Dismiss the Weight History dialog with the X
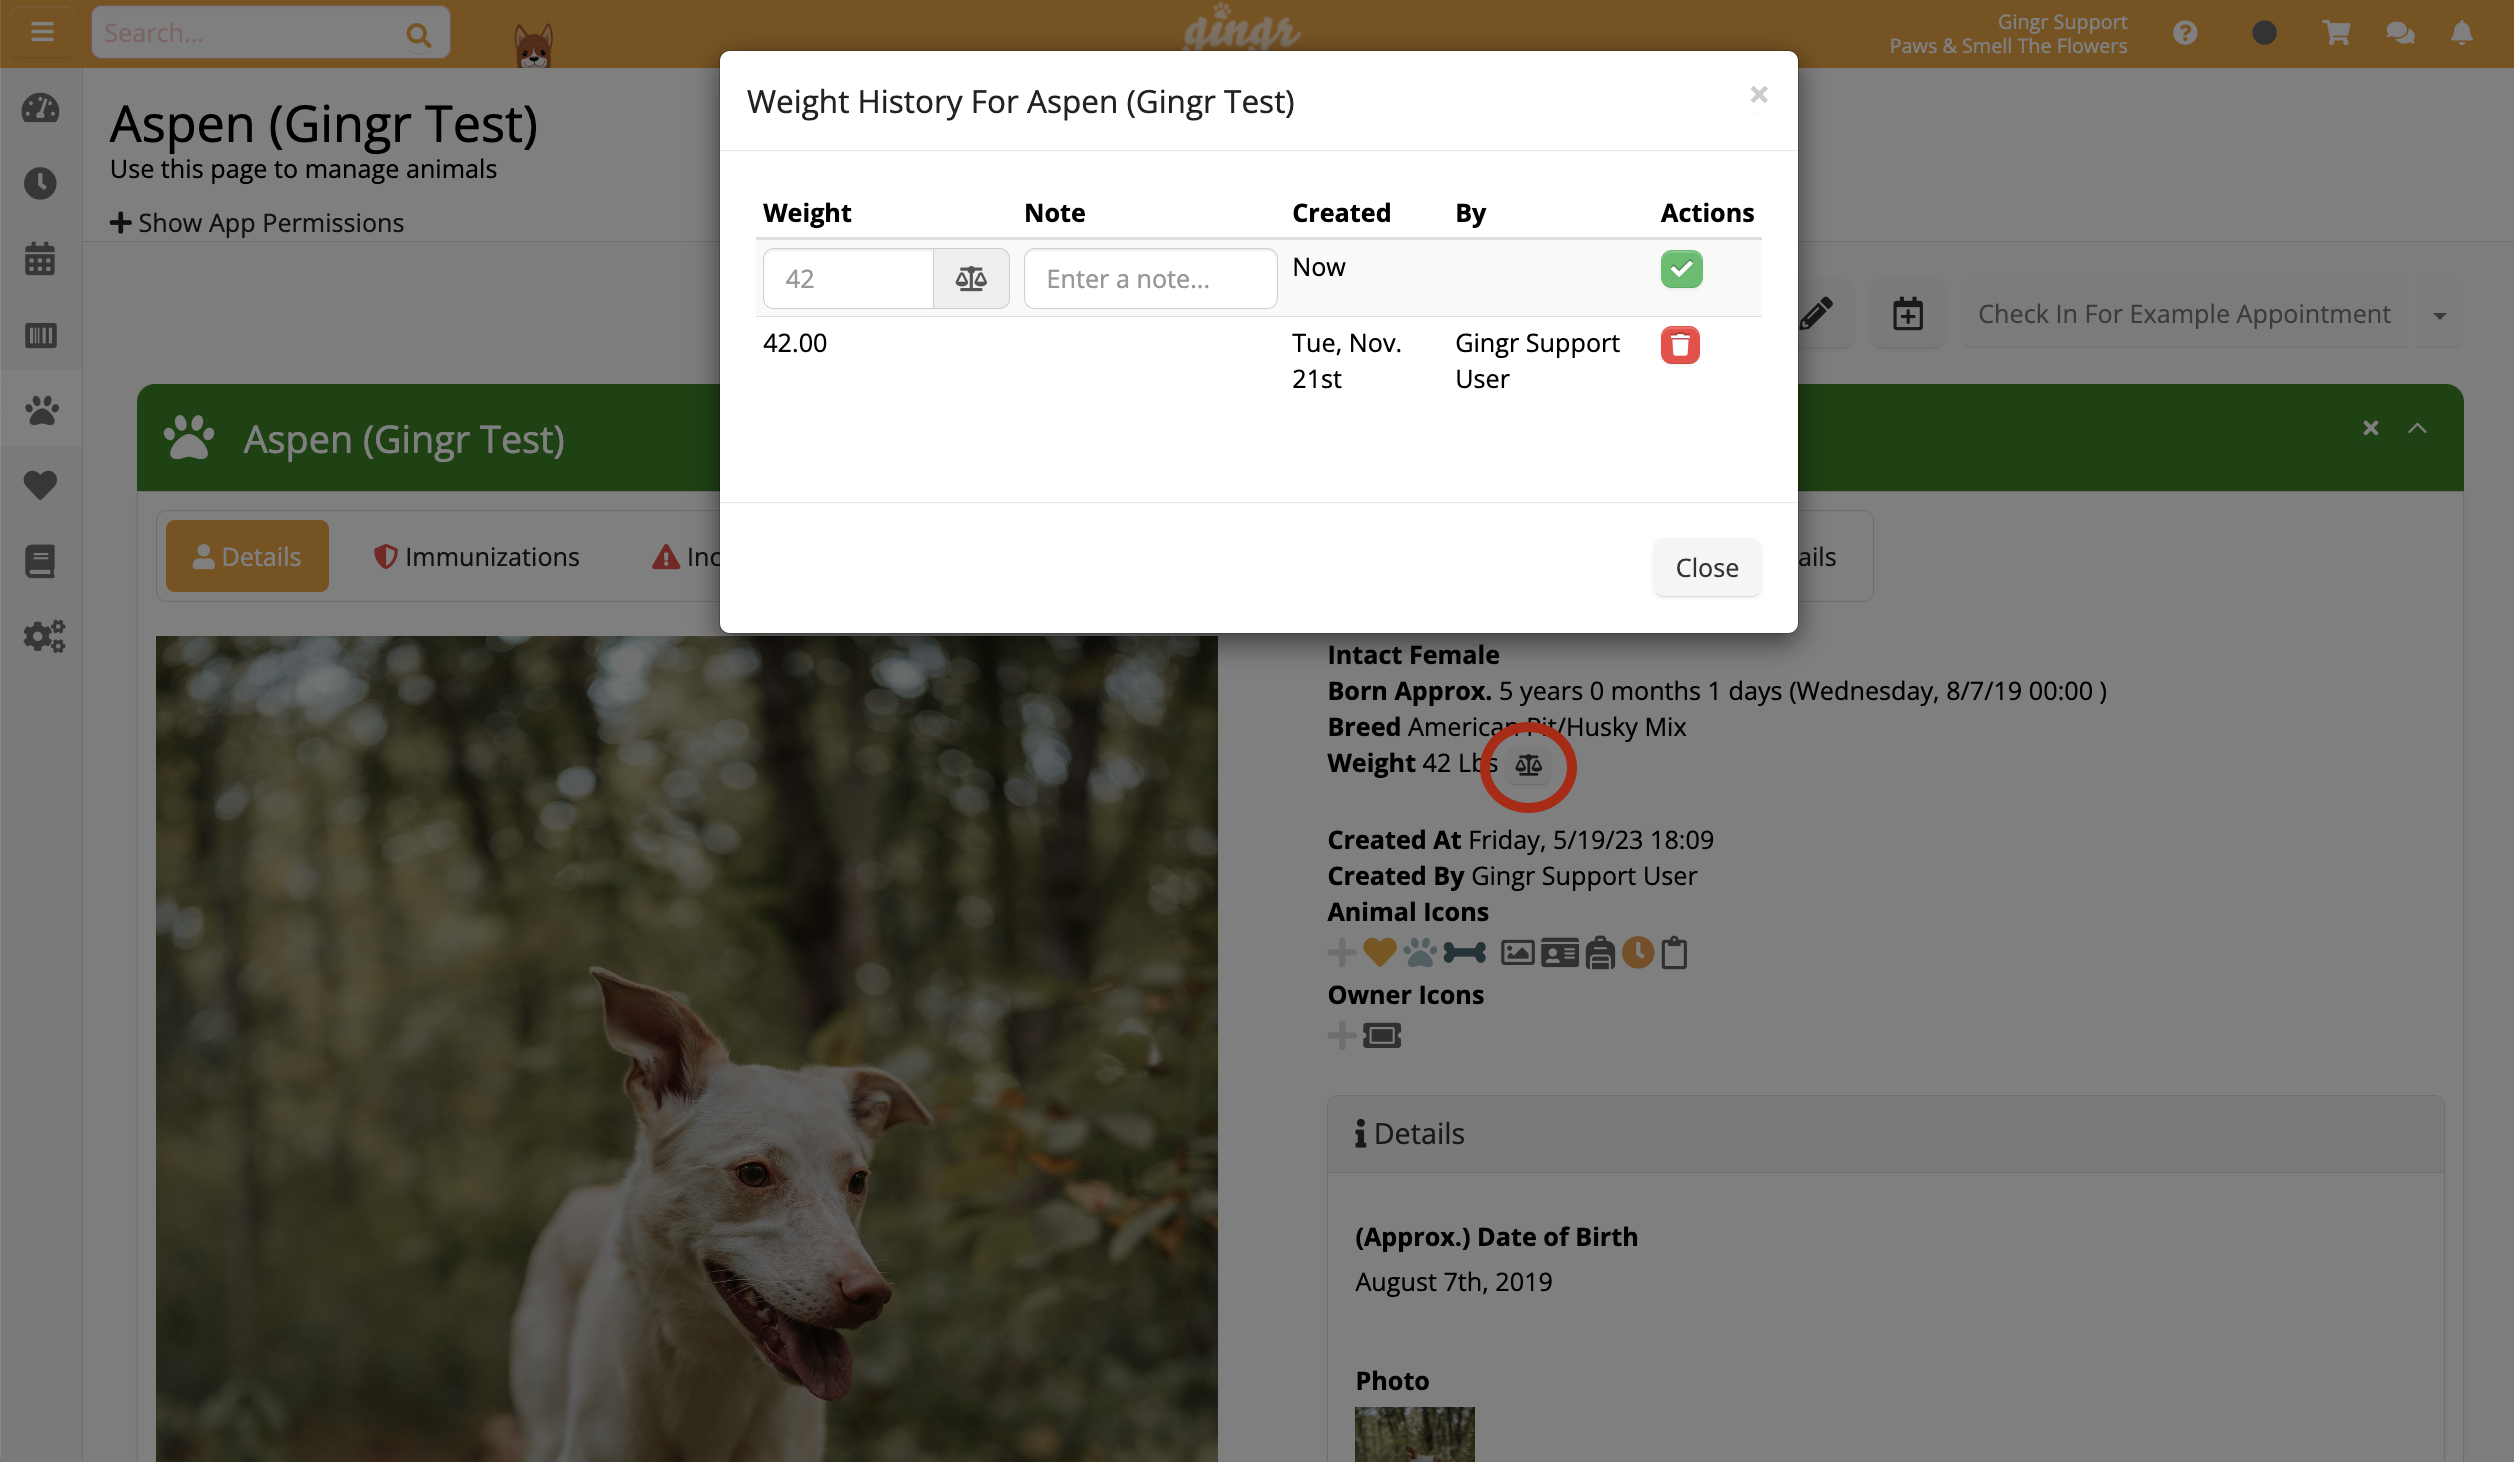2514x1462 pixels. point(1759,95)
